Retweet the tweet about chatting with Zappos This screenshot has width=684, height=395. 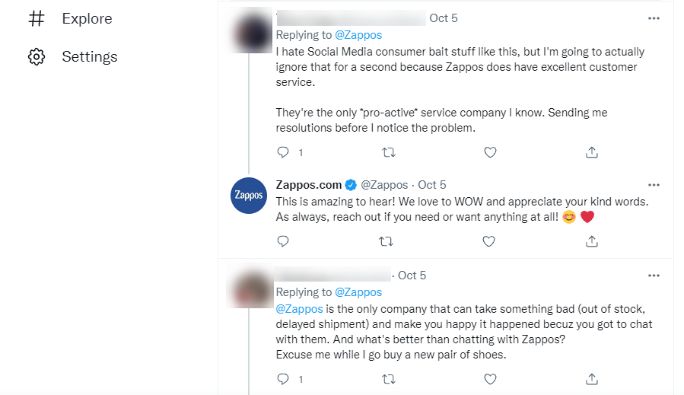[388, 379]
